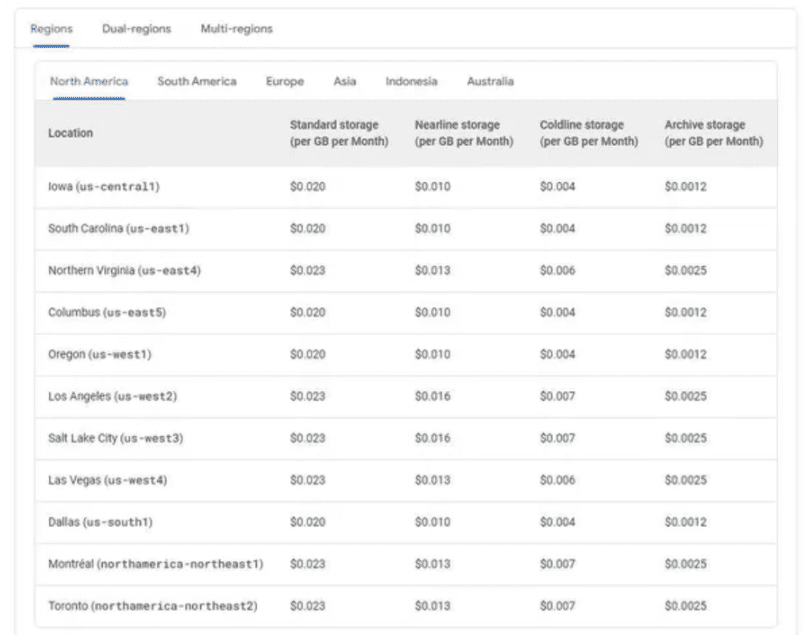
Task: Click Northern Virginia (us-east4) location
Action: click(125, 271)
